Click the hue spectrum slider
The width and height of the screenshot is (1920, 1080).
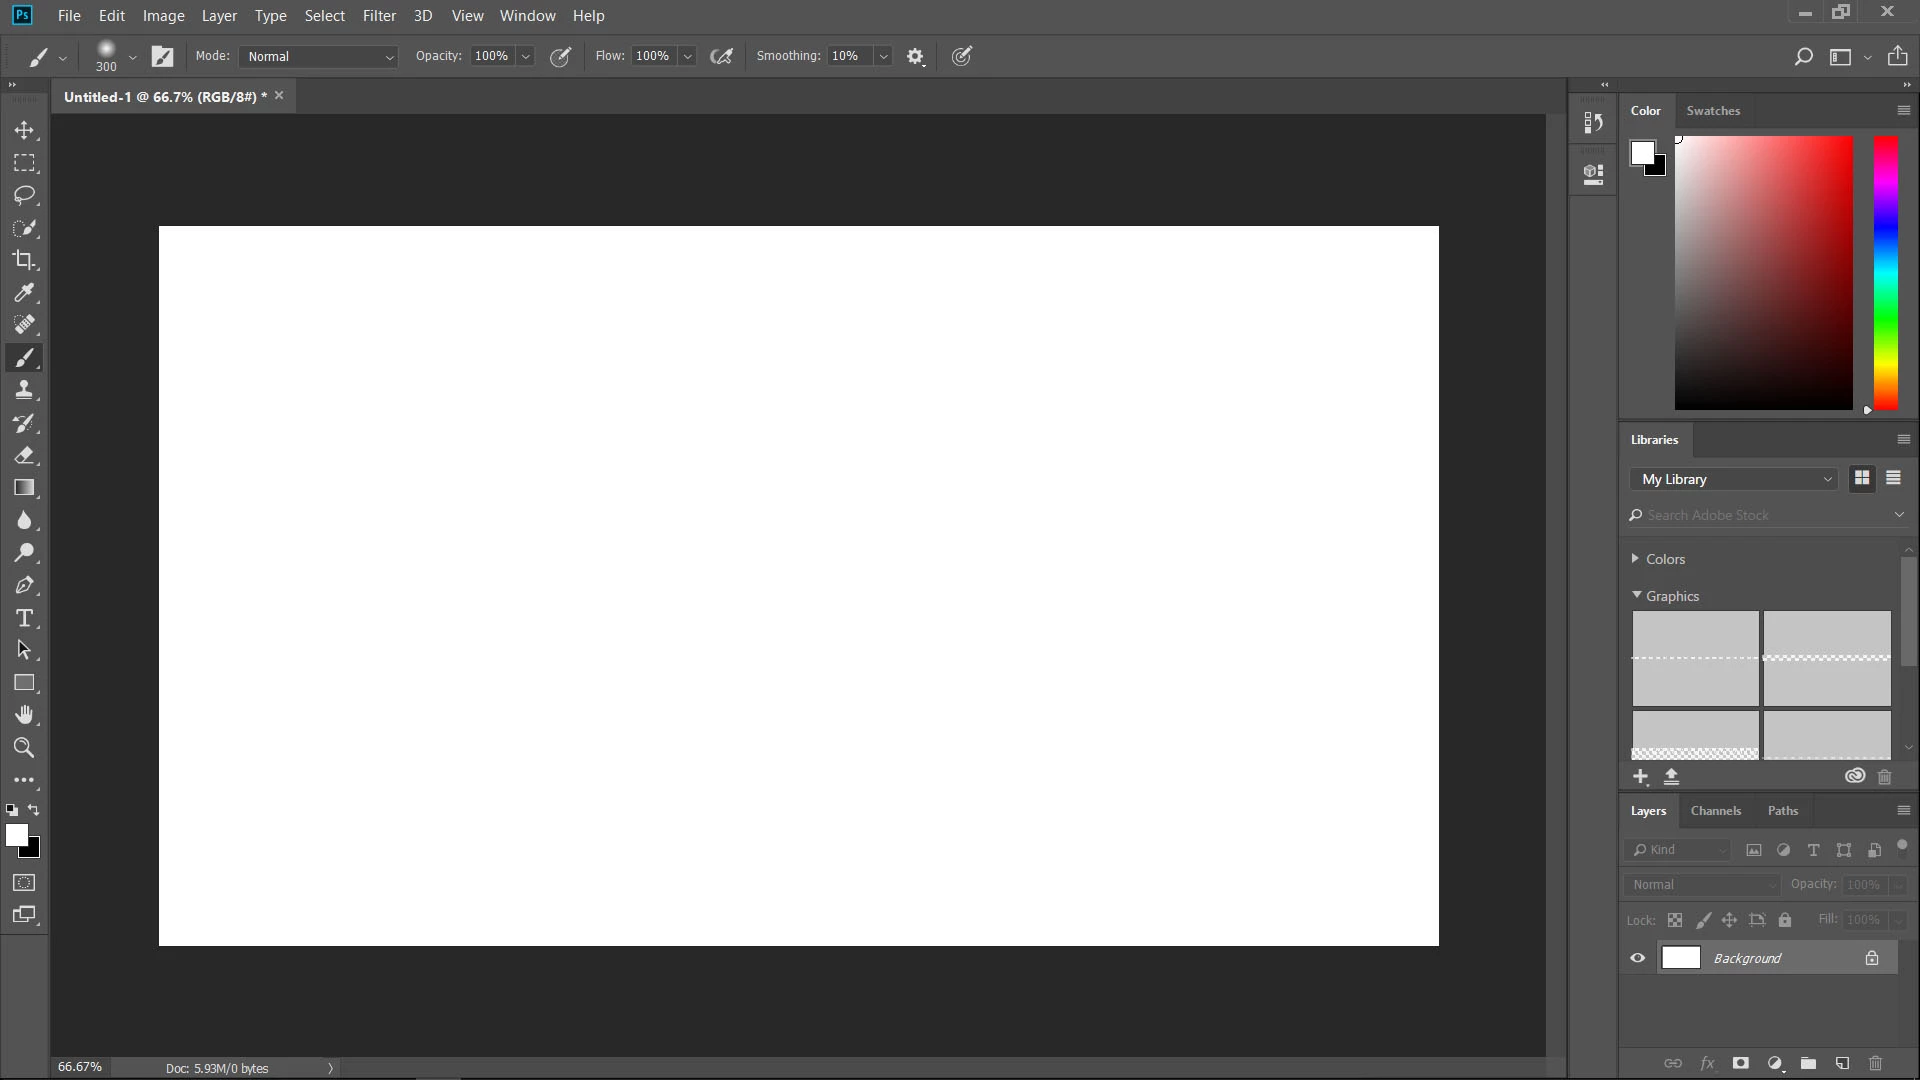[1885, 272]
